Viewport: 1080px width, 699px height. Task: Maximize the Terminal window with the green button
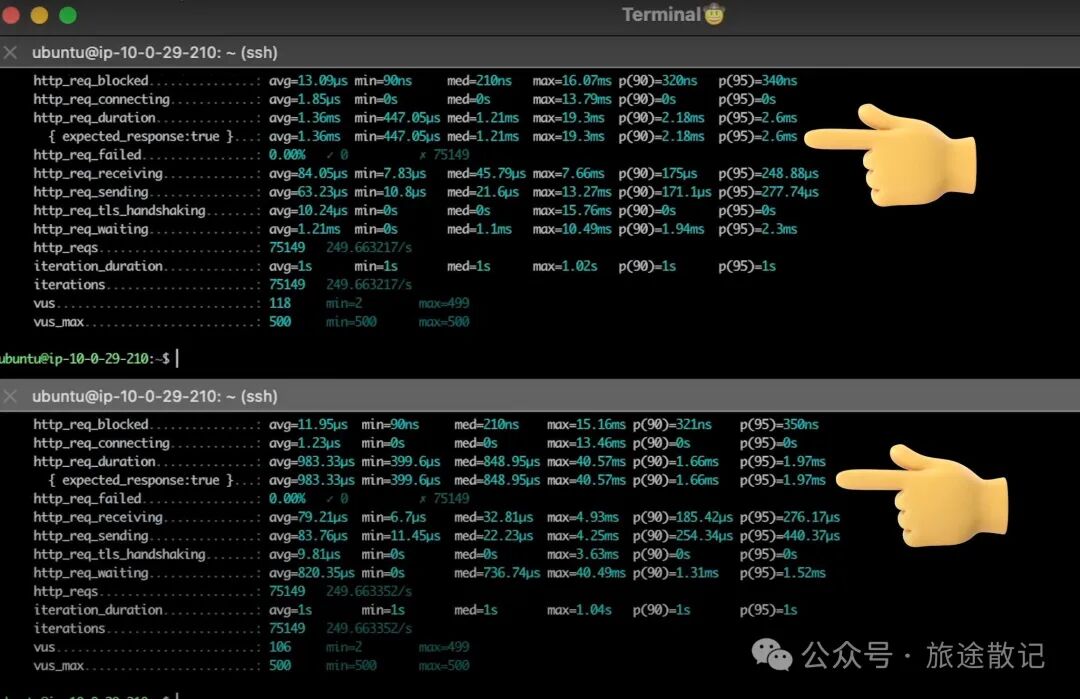click(x=68, y=14)
